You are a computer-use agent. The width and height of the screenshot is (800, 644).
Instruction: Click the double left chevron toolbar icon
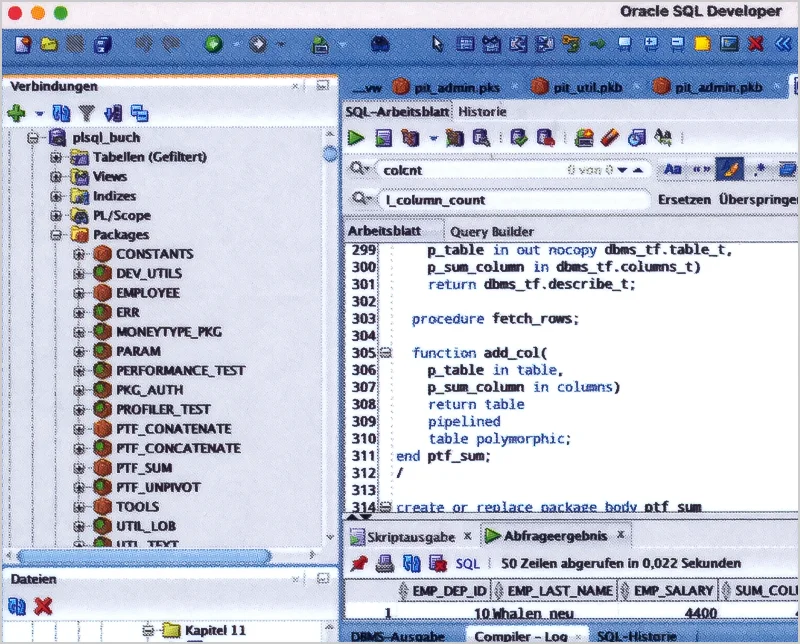[783, 44]
